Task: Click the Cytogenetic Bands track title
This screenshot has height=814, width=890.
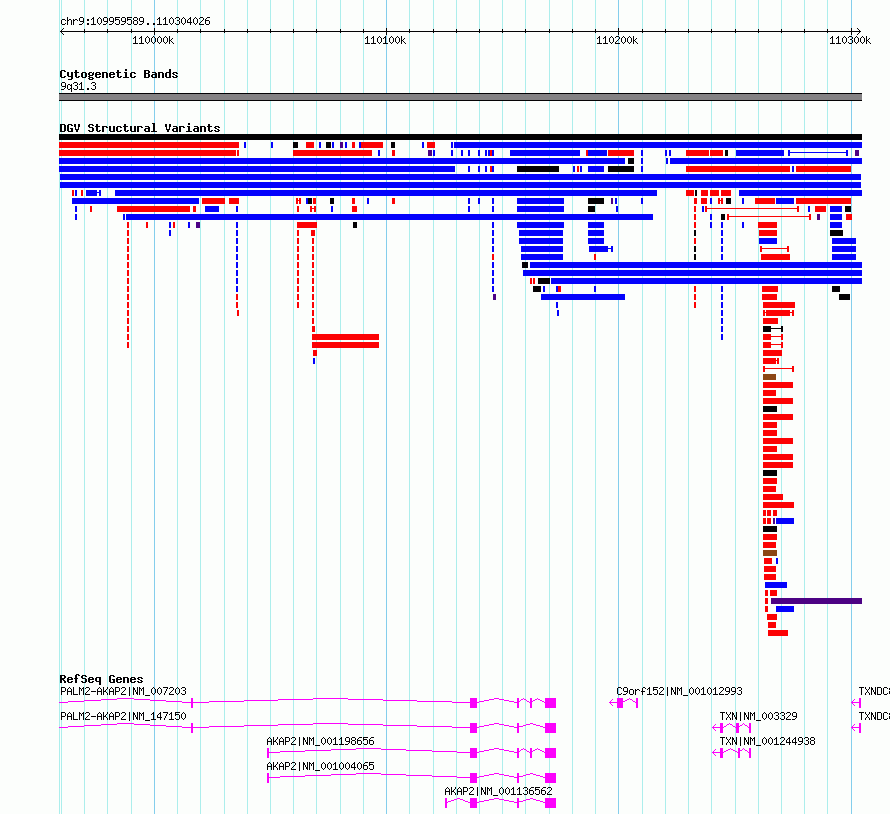Action: 119,74
